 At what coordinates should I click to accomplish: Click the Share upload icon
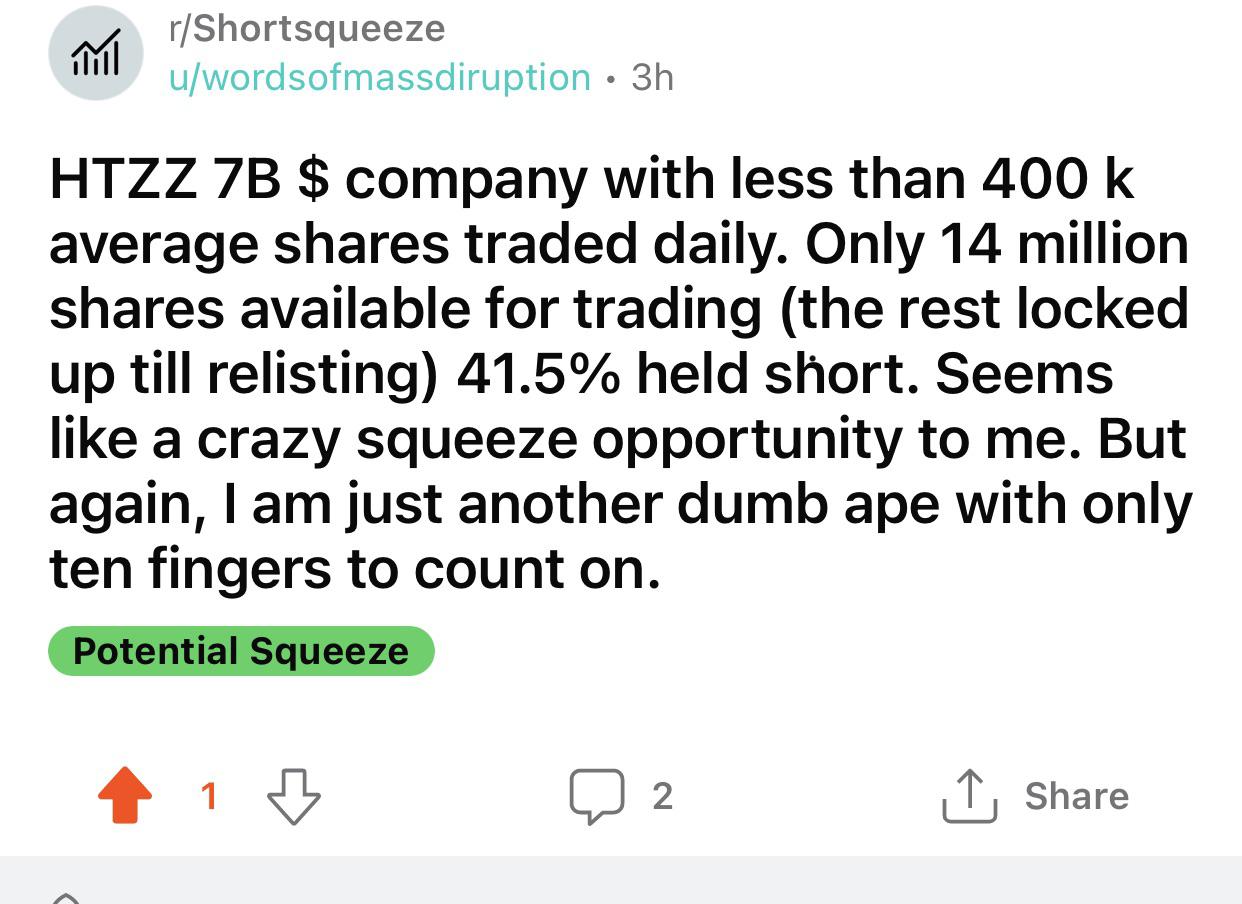point(967,795)
